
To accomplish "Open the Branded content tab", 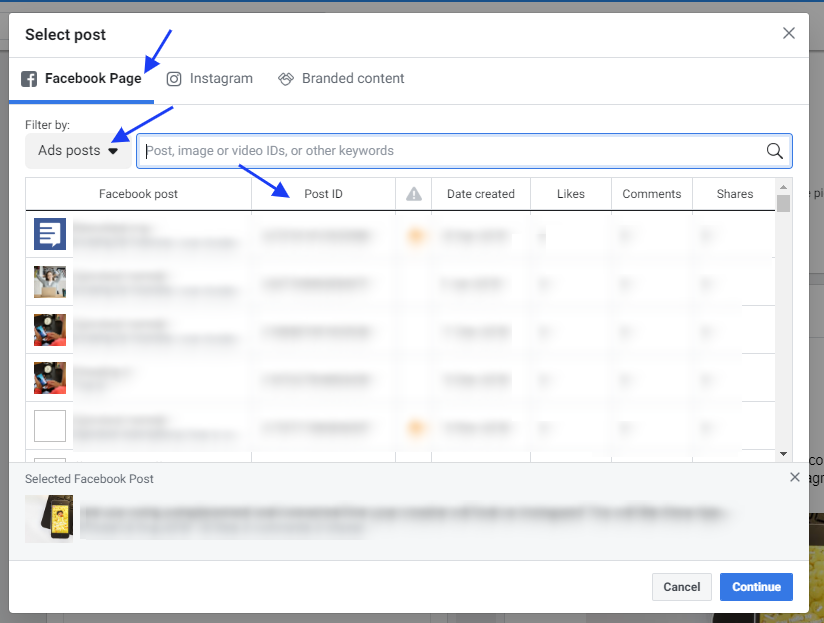I will pos(341,79).
